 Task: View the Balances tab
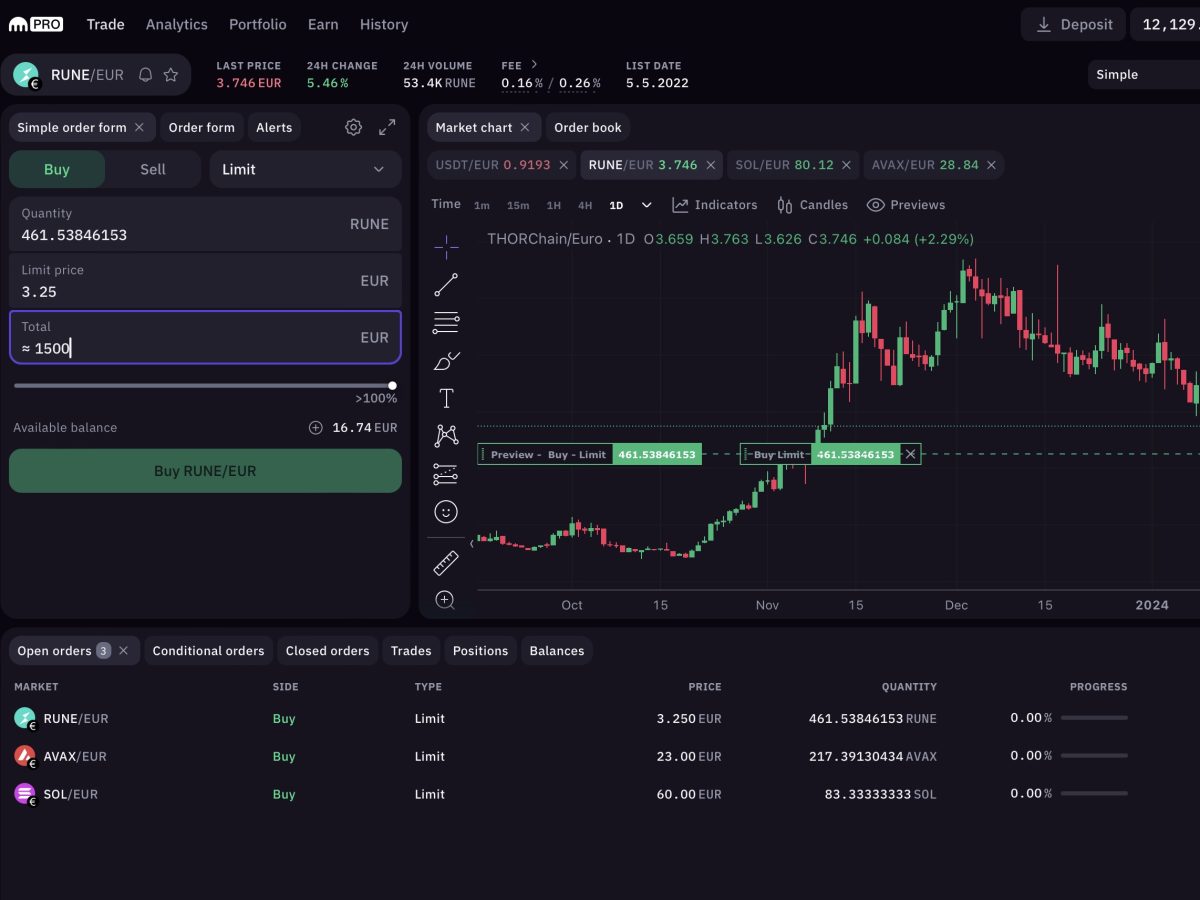tap(557, 651)
